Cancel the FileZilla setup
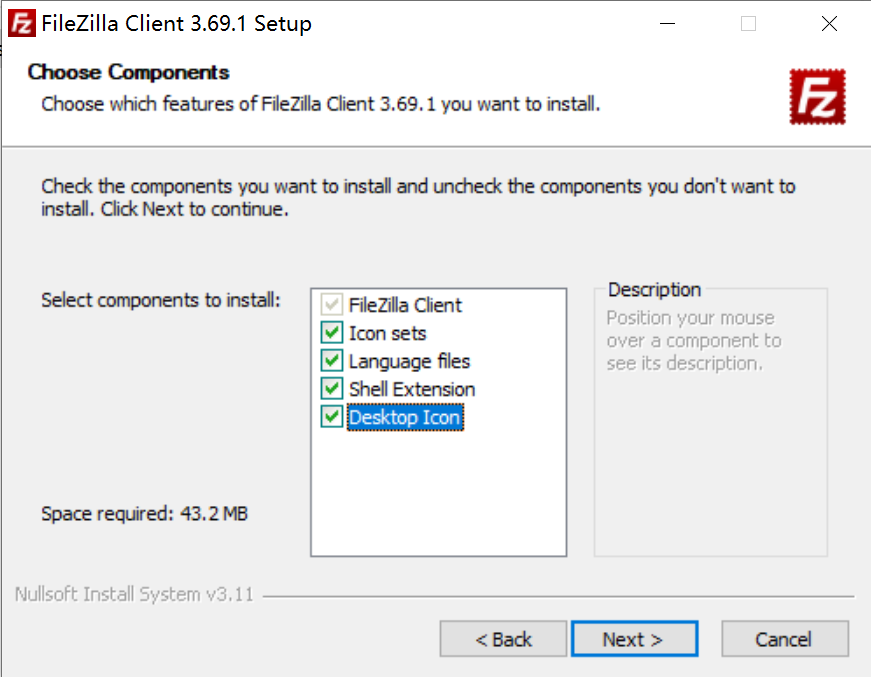The width and height of the screenshot is (871, 677). 784,639
